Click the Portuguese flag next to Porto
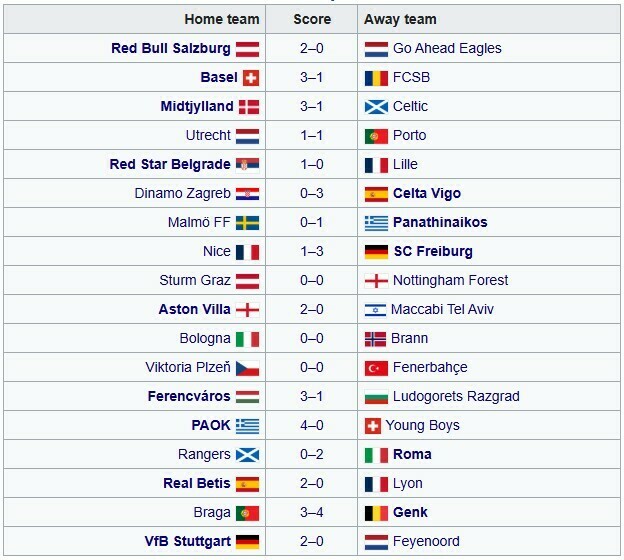Viewport: 624px width, 560px height. pyautogui.click(x=376, y=135)
